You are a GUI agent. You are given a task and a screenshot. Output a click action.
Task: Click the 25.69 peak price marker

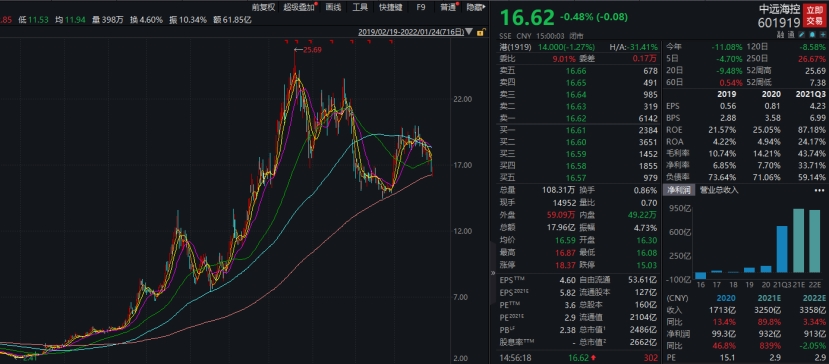311,50
